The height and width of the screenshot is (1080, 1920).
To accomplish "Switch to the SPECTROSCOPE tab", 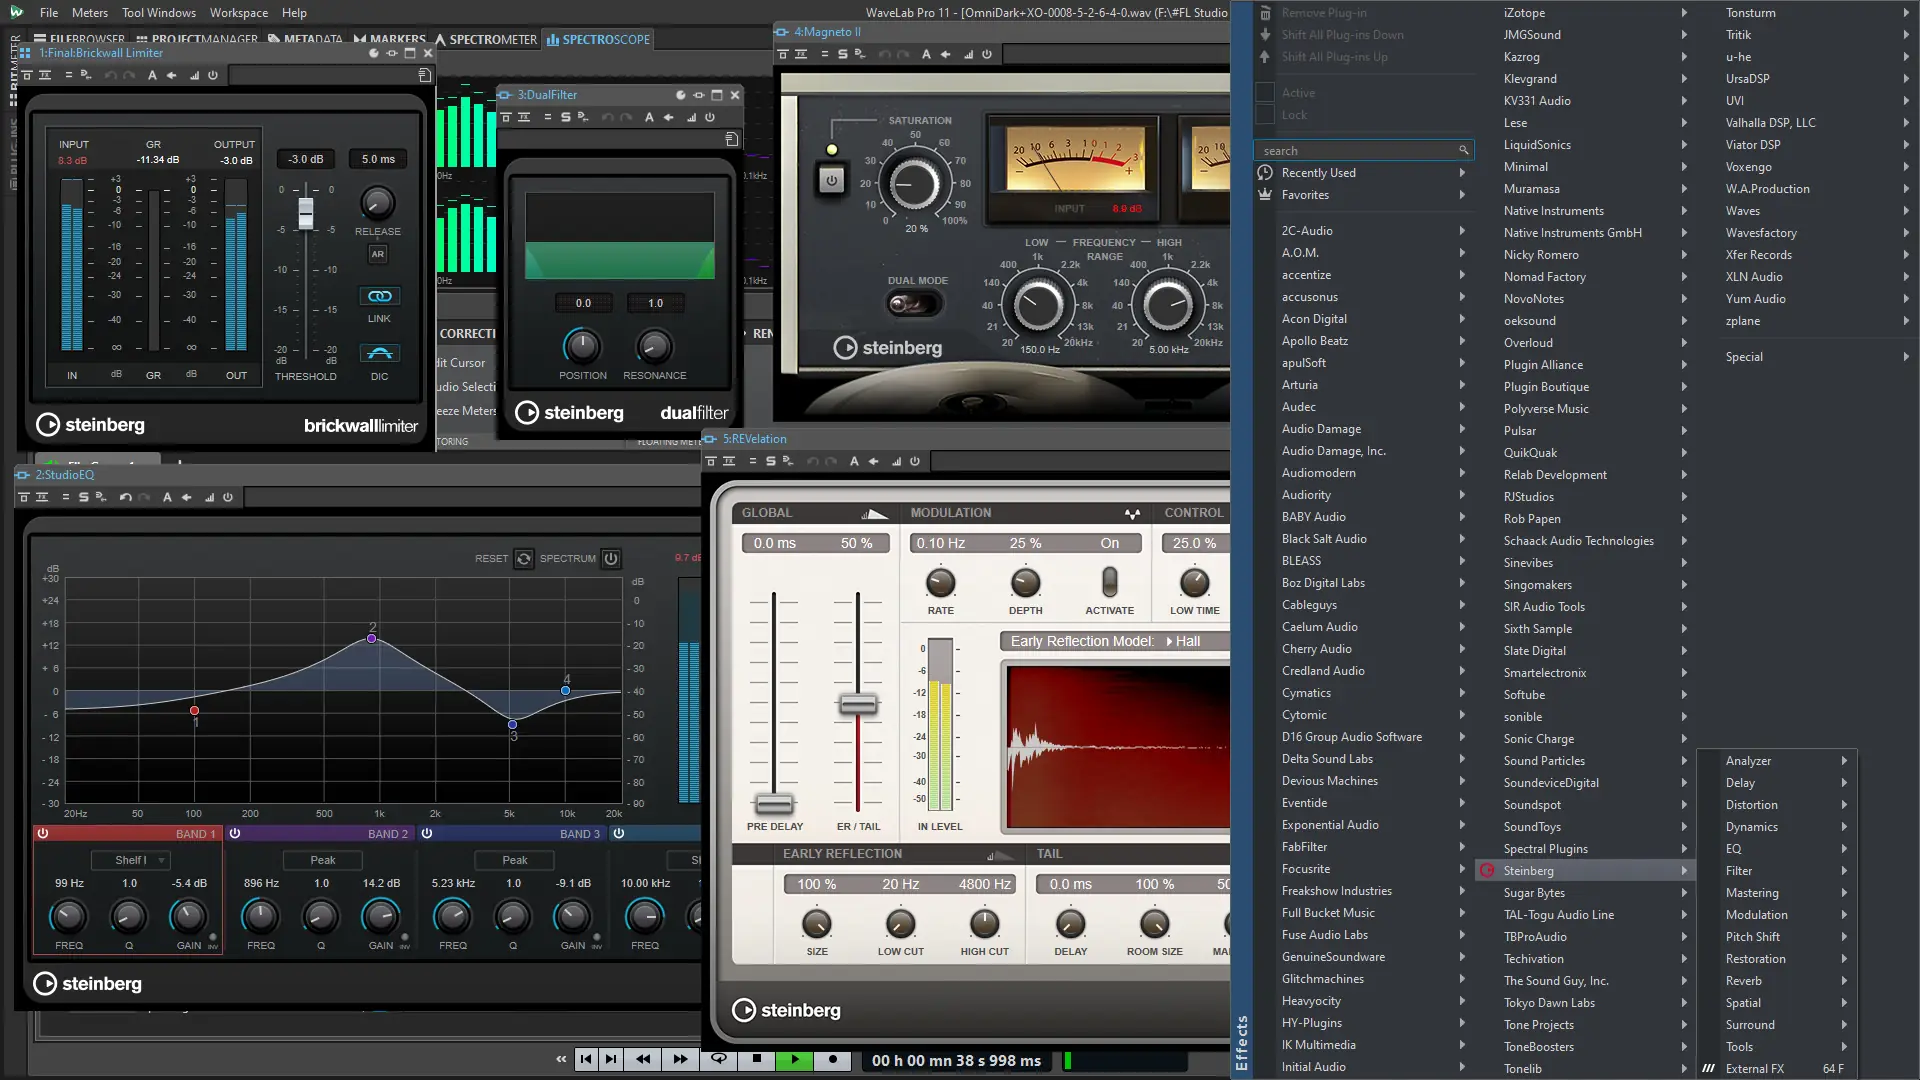I will coord(598,39).
